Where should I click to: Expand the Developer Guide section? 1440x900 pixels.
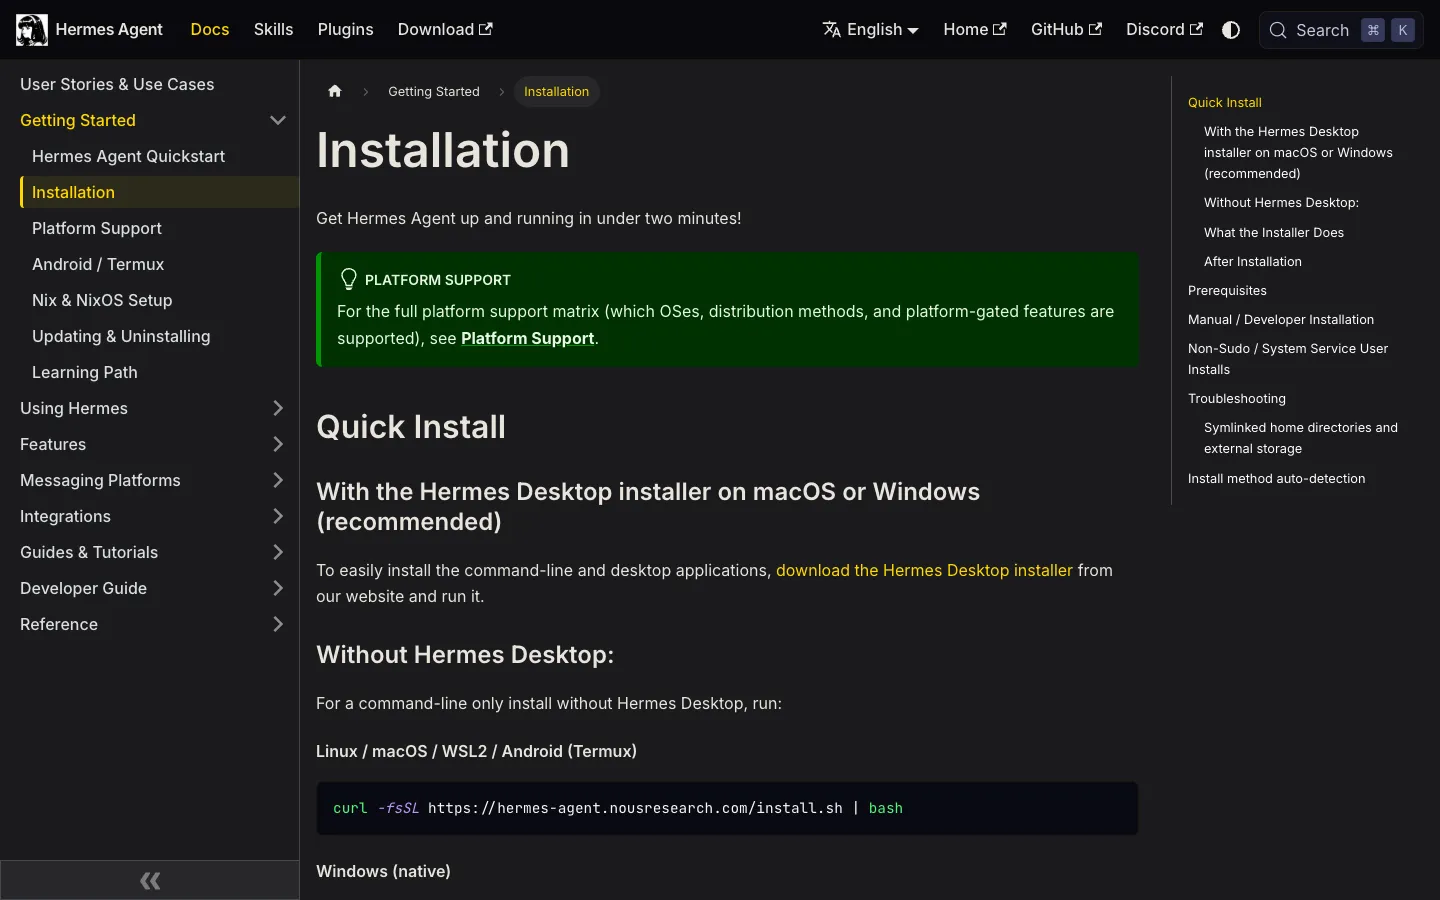[x=278, y=588]
